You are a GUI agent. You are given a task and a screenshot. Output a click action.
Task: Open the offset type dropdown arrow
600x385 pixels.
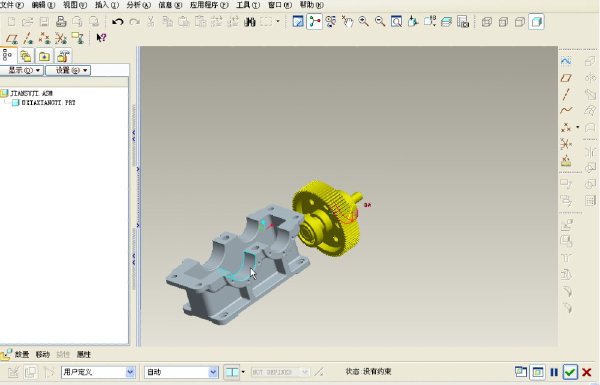(243, 372)
